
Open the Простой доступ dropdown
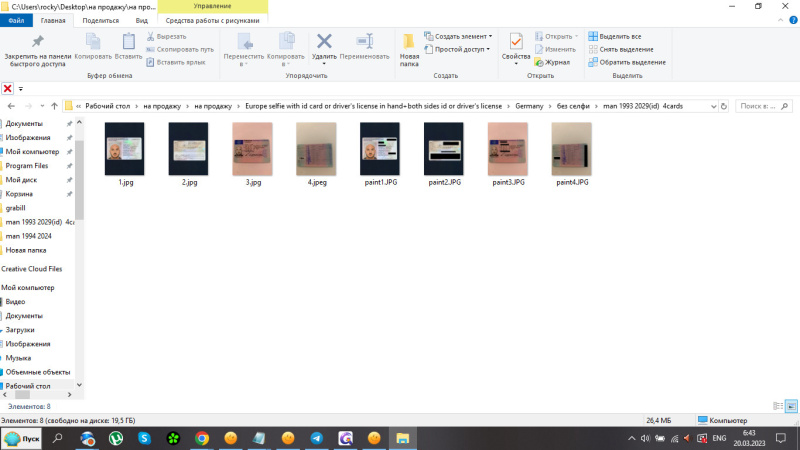point(461,49)
